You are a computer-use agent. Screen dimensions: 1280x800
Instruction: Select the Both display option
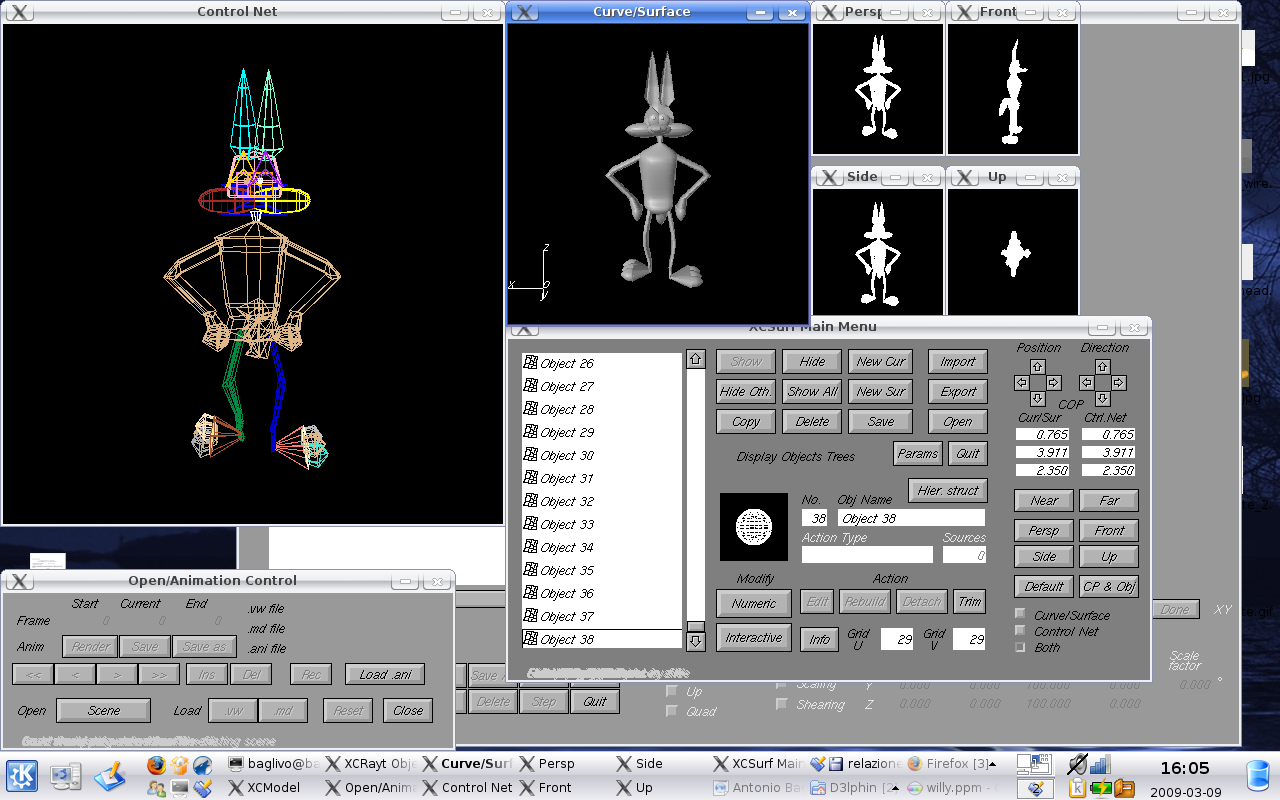pyautogui.click(x=1020, y=647)
